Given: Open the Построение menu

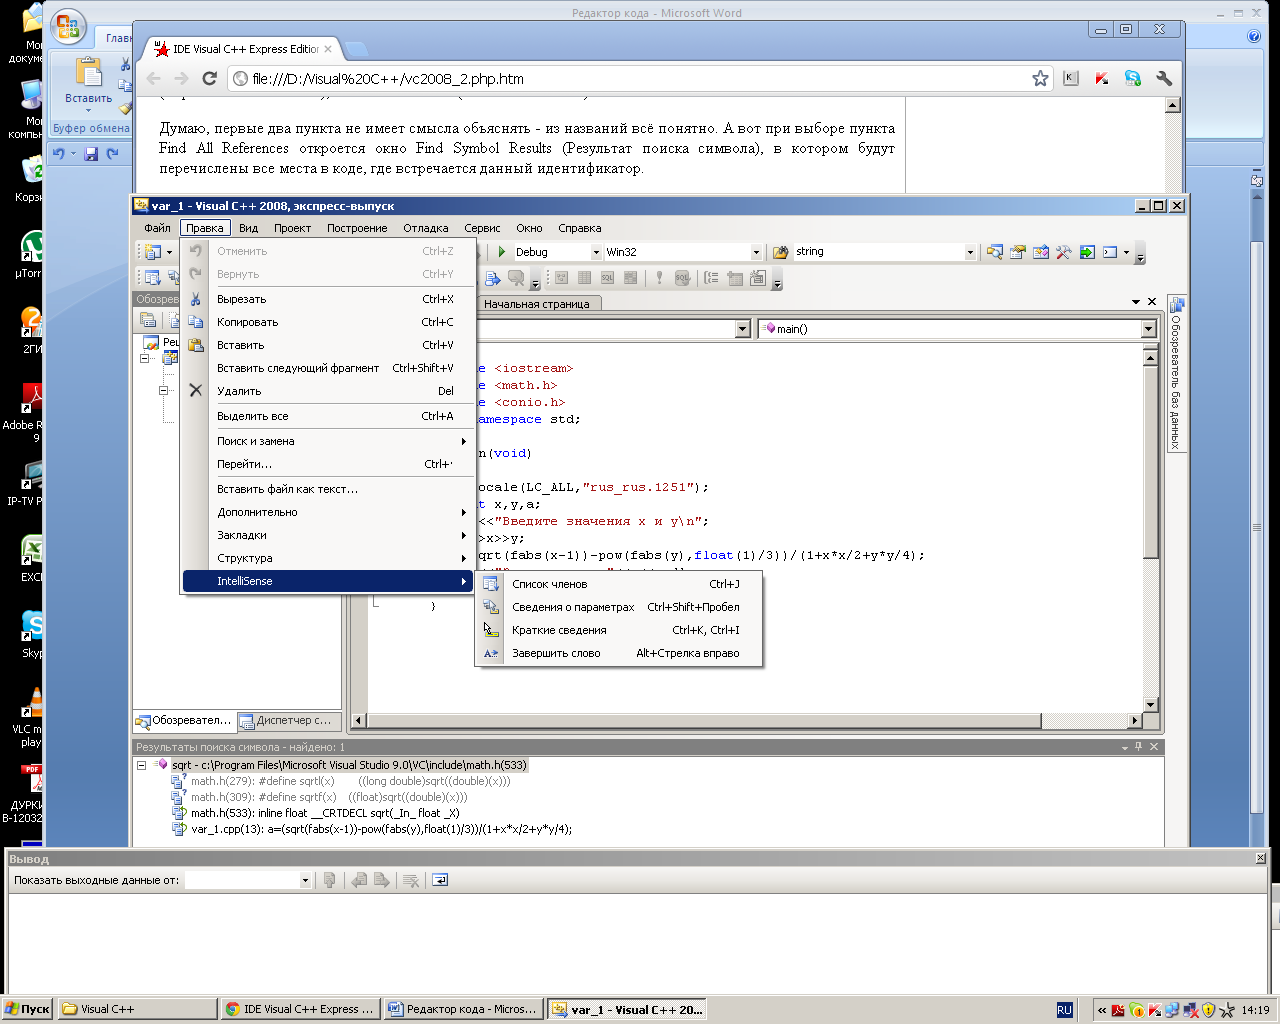Looking at the screenshot, I should pos(357,228).
